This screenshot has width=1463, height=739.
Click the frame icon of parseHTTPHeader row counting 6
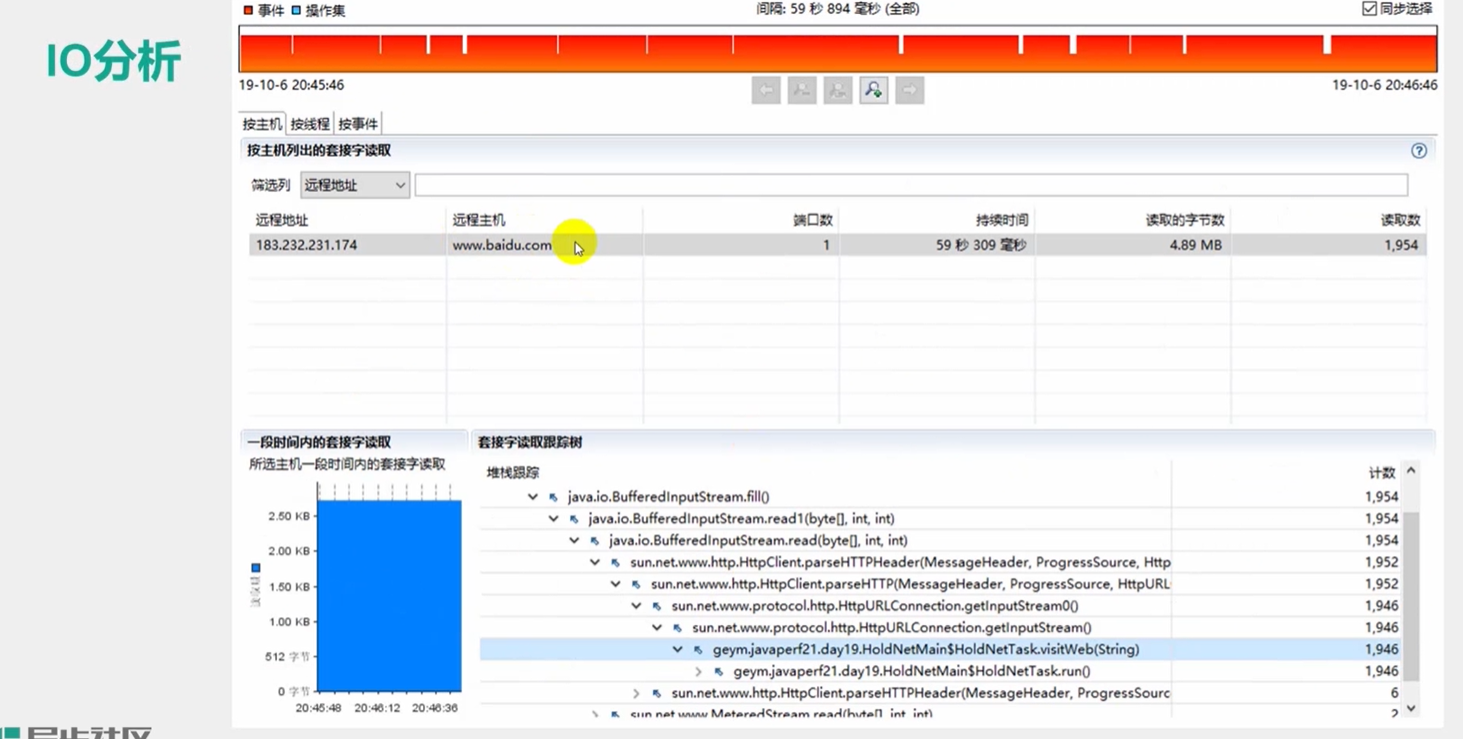[x=657, y=693]
